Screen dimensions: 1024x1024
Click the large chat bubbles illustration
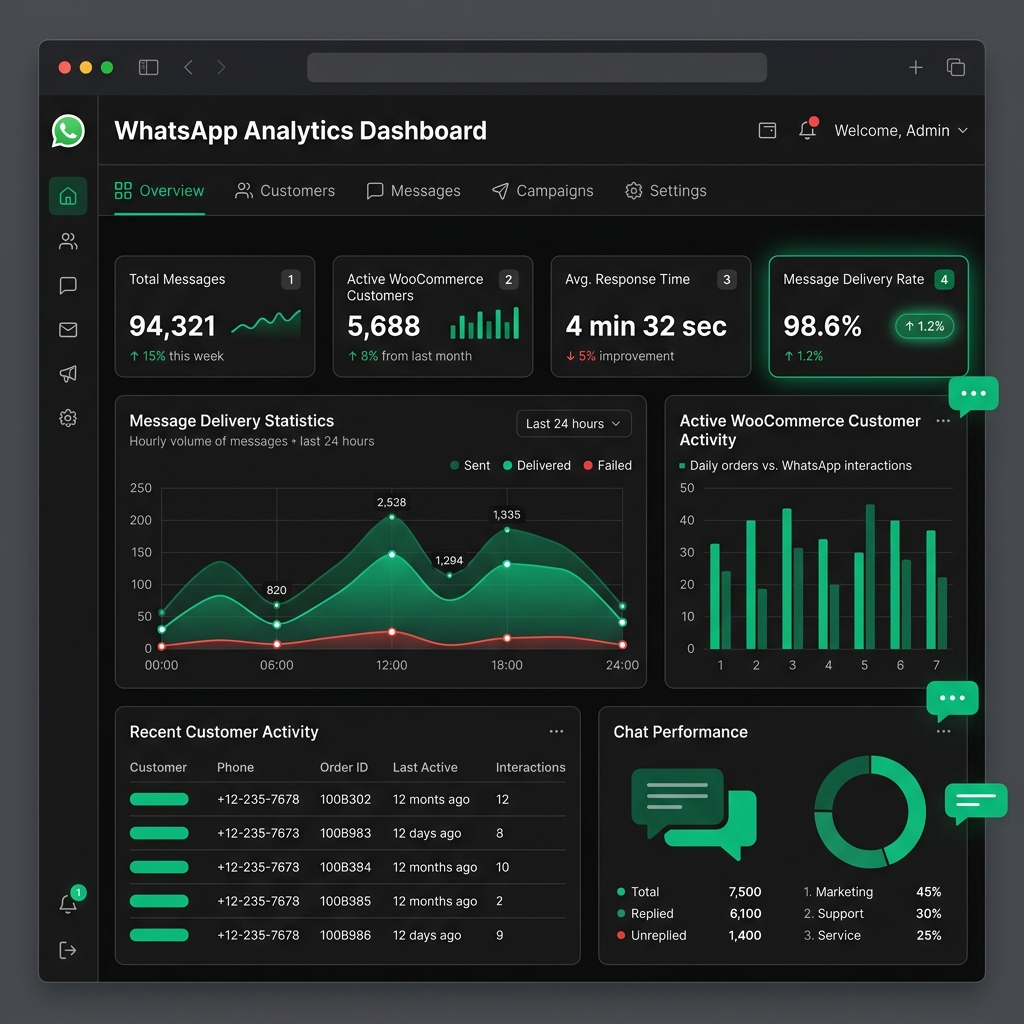pos(694,813)
